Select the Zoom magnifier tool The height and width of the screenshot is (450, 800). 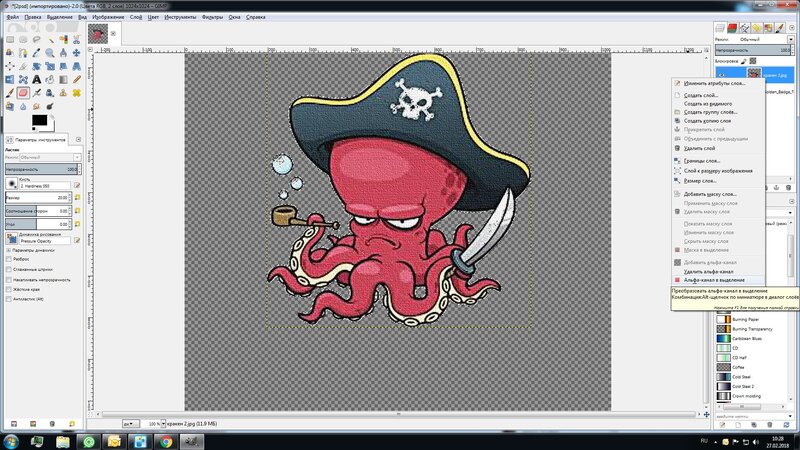click(x=50, y=53)
